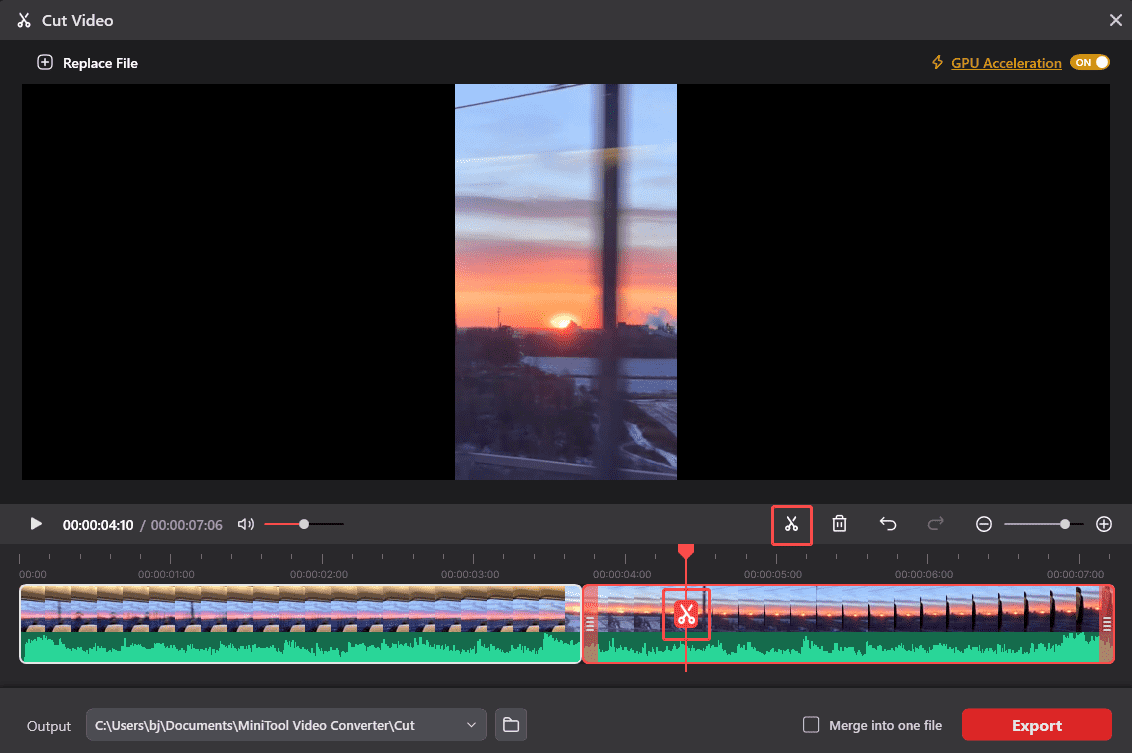Image resolution: width=1132 pixels, height=753 pixels.
Task: Click the Replace File label
Action: click(100, 64)
